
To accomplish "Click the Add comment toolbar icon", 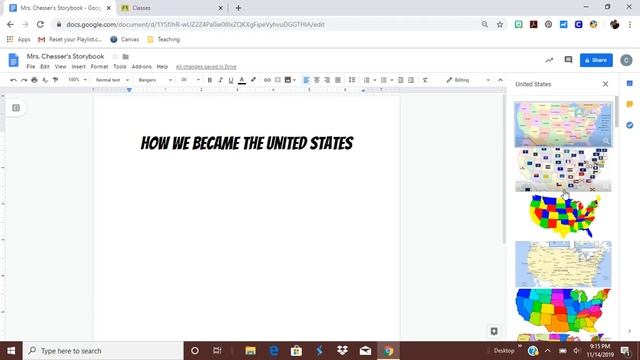I will click(x=278, y=80).
